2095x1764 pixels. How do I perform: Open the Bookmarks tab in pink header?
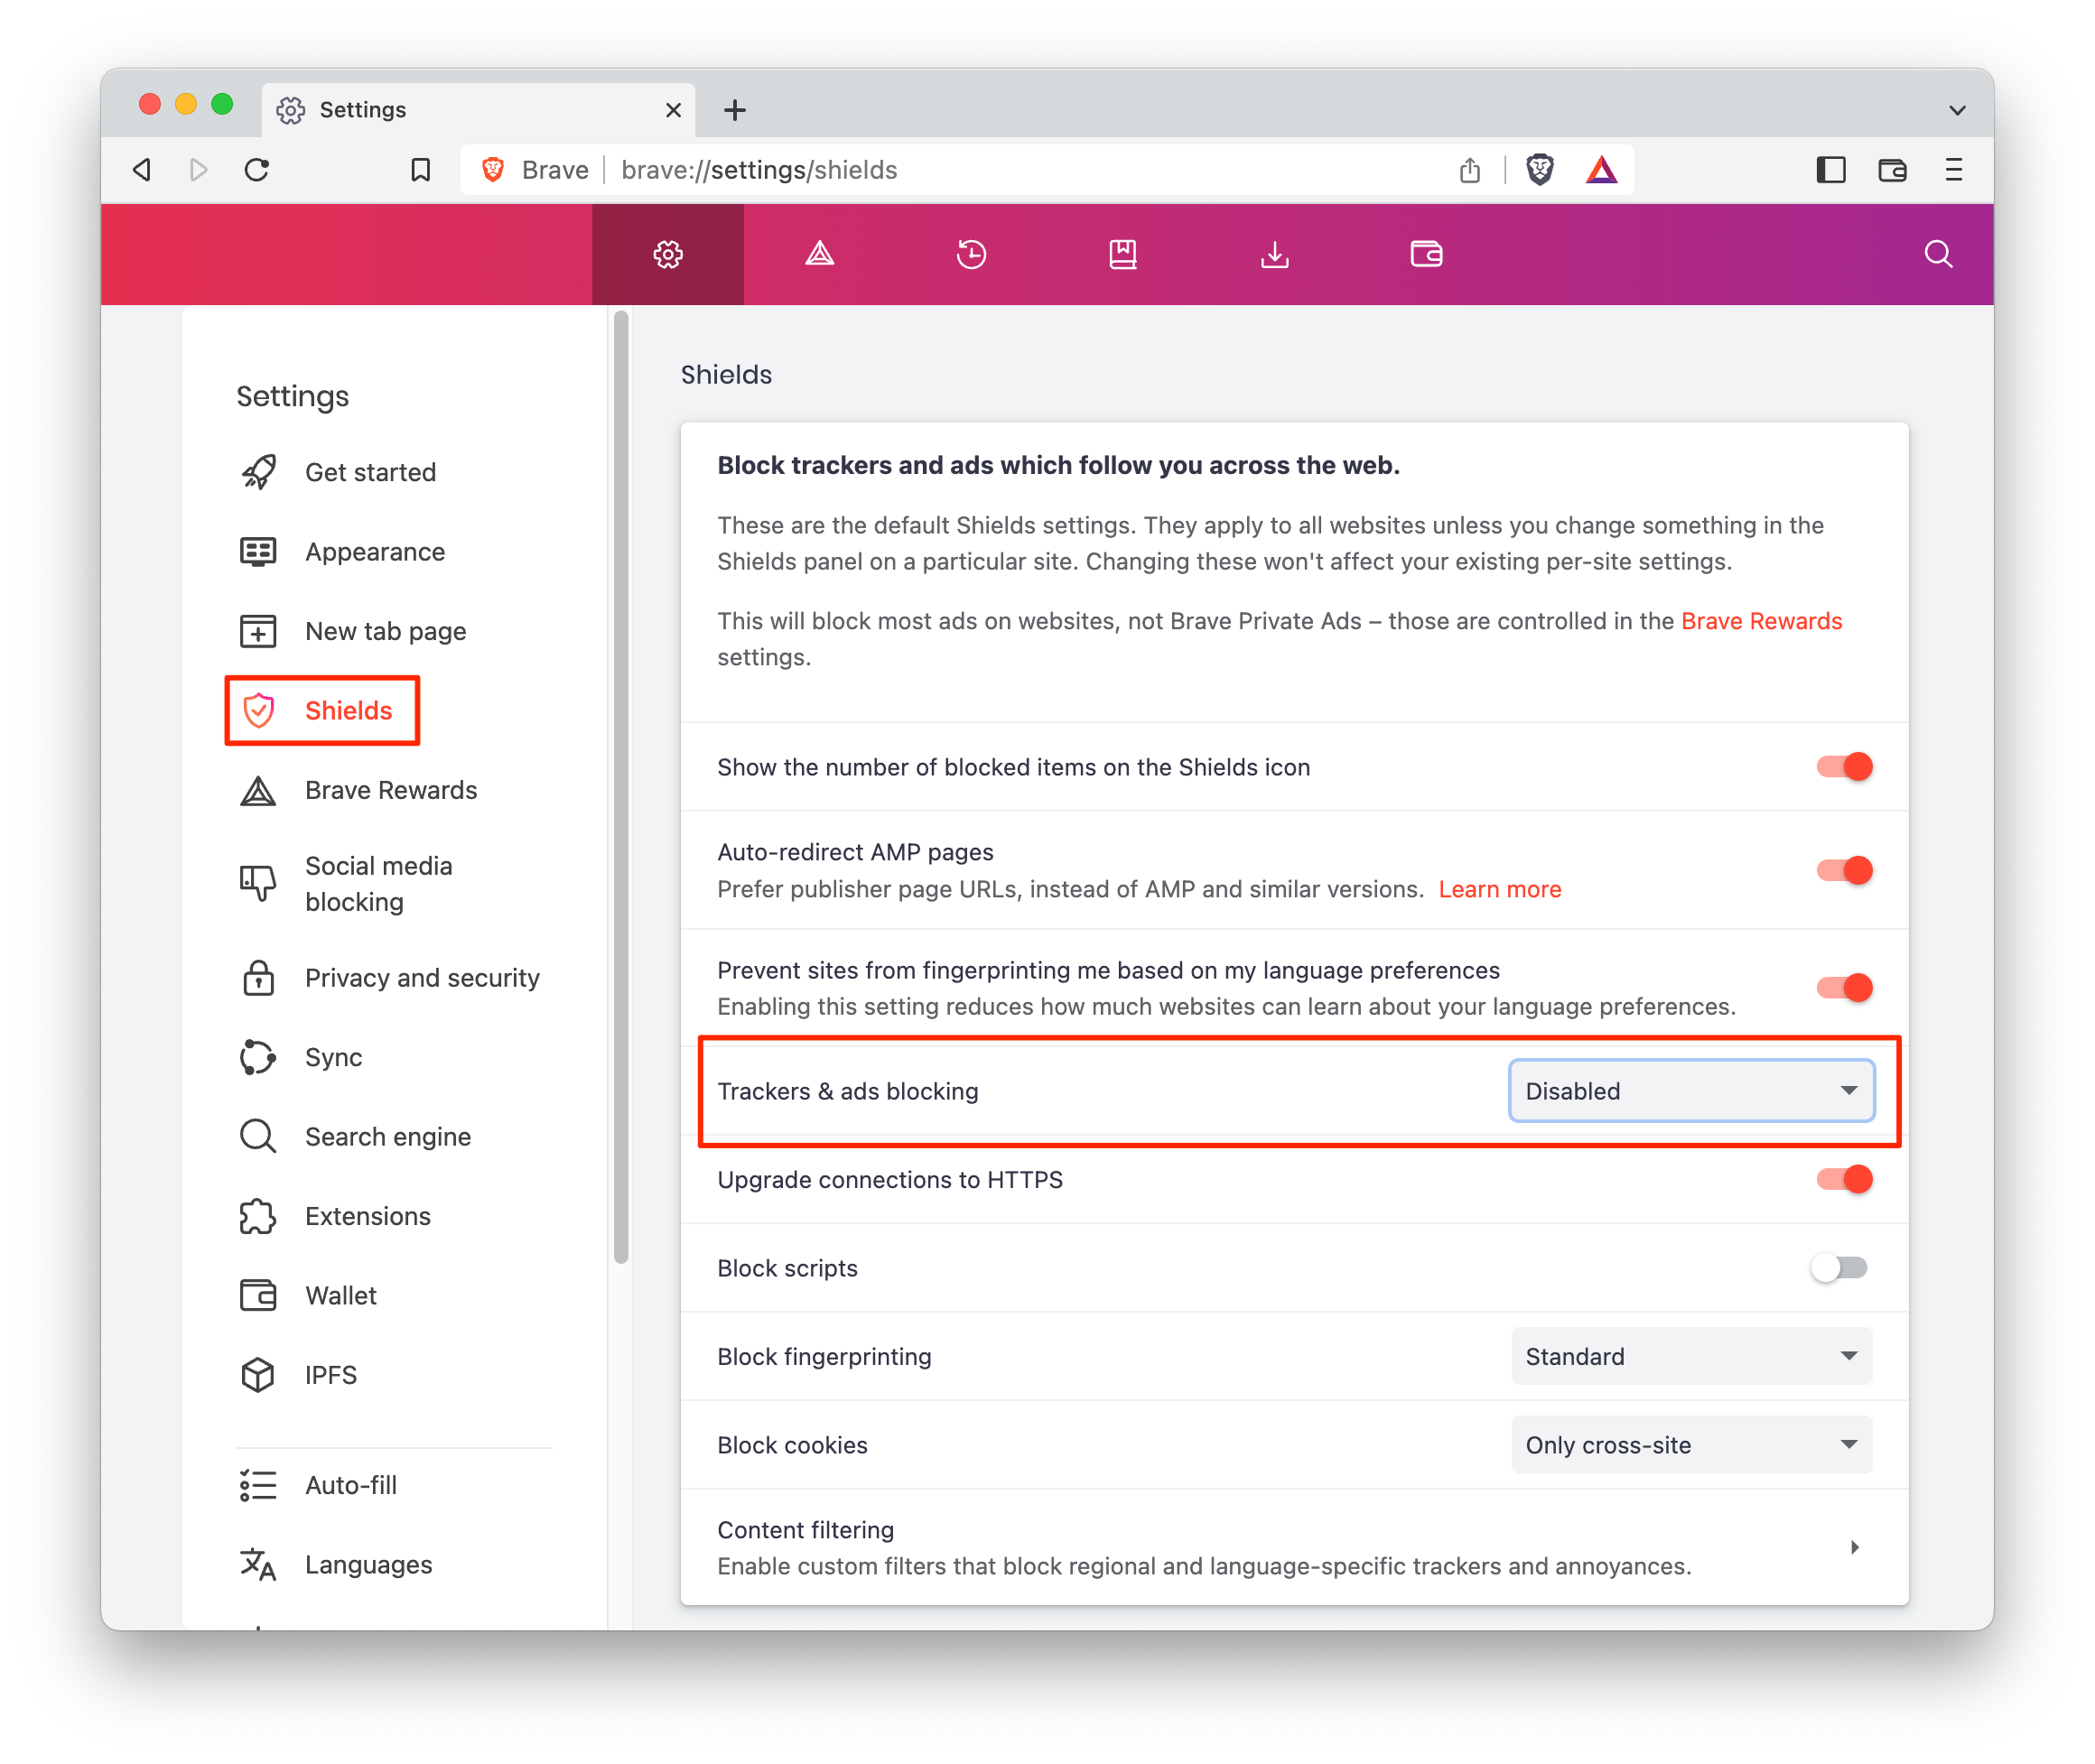pos(1123,254)
